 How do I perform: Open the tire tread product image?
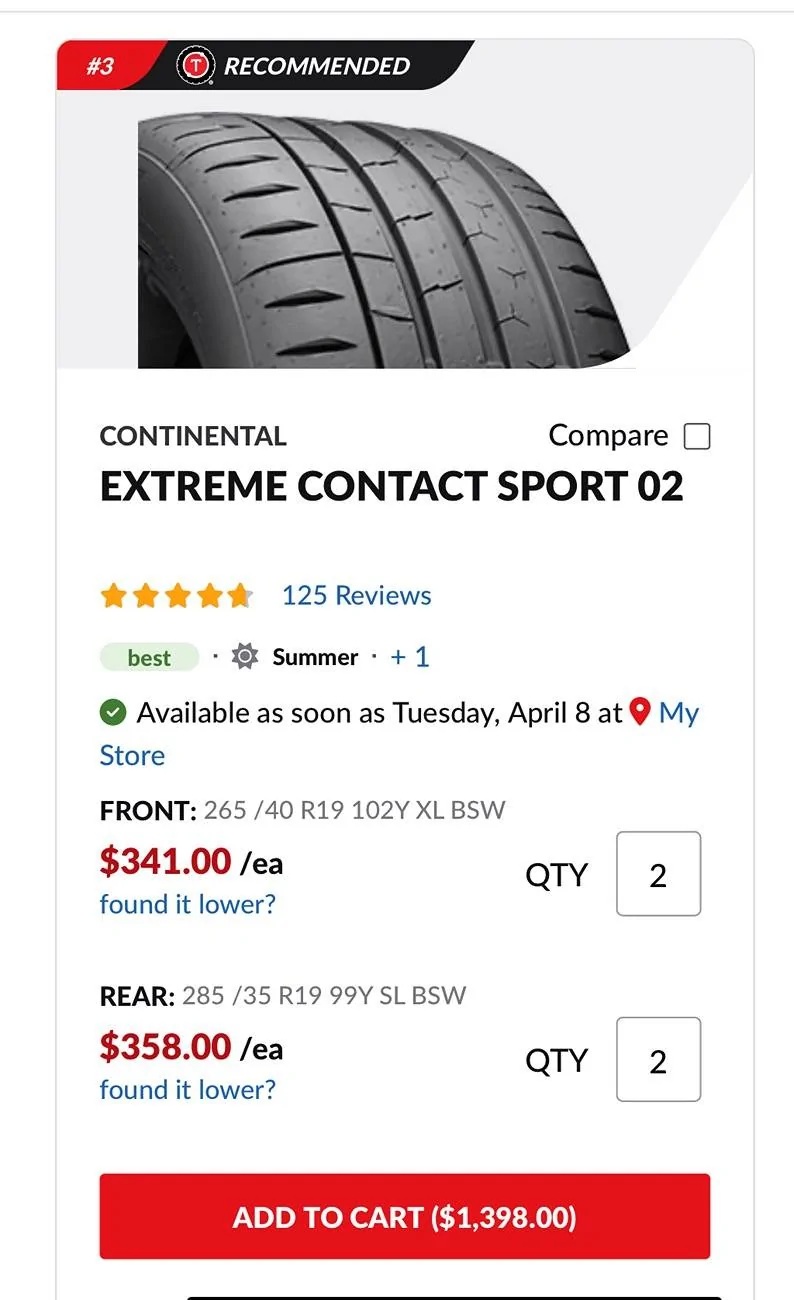[x=398, y=240]
